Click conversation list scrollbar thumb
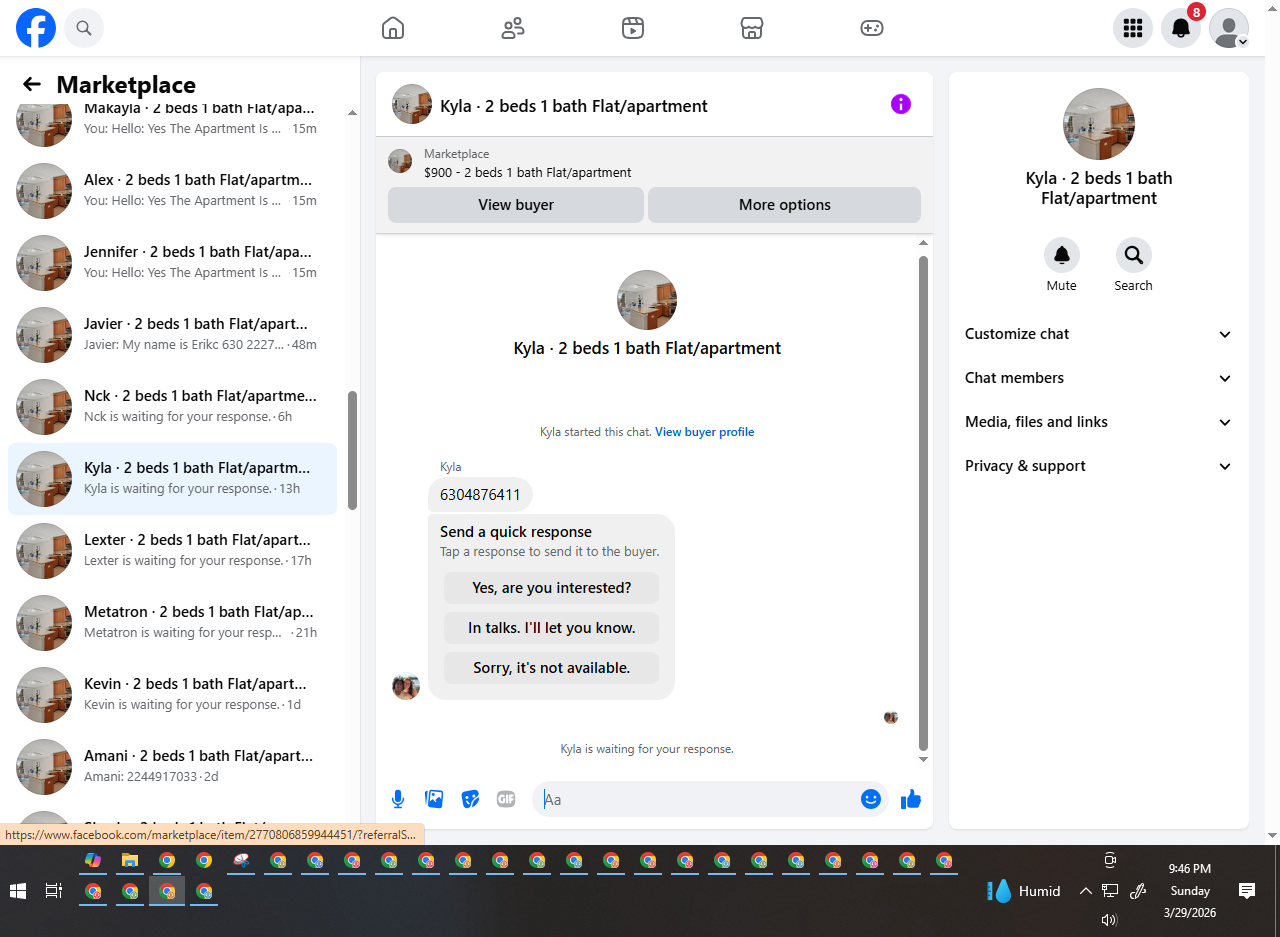 pos(352,450)
